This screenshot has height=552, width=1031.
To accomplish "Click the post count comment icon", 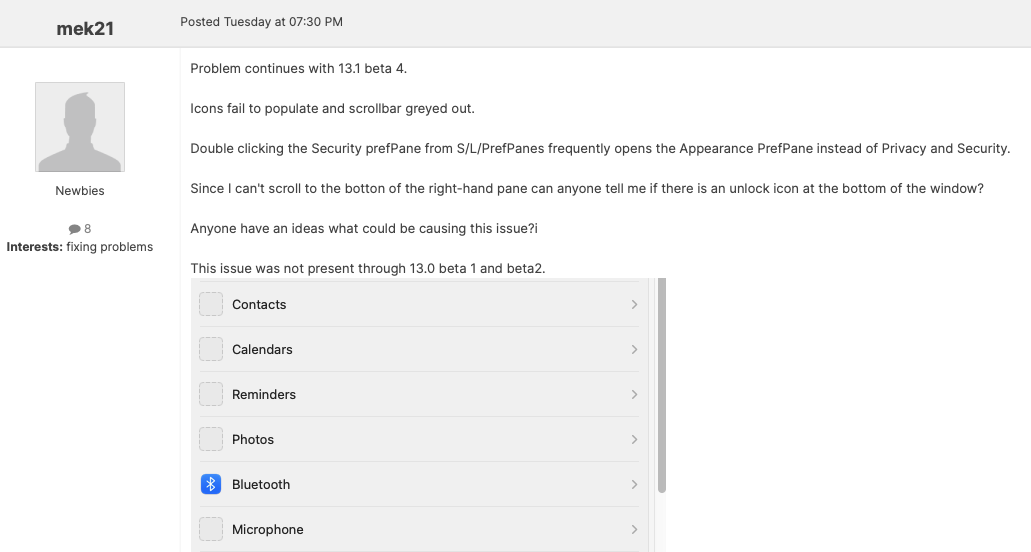I will tap(74, 229).
